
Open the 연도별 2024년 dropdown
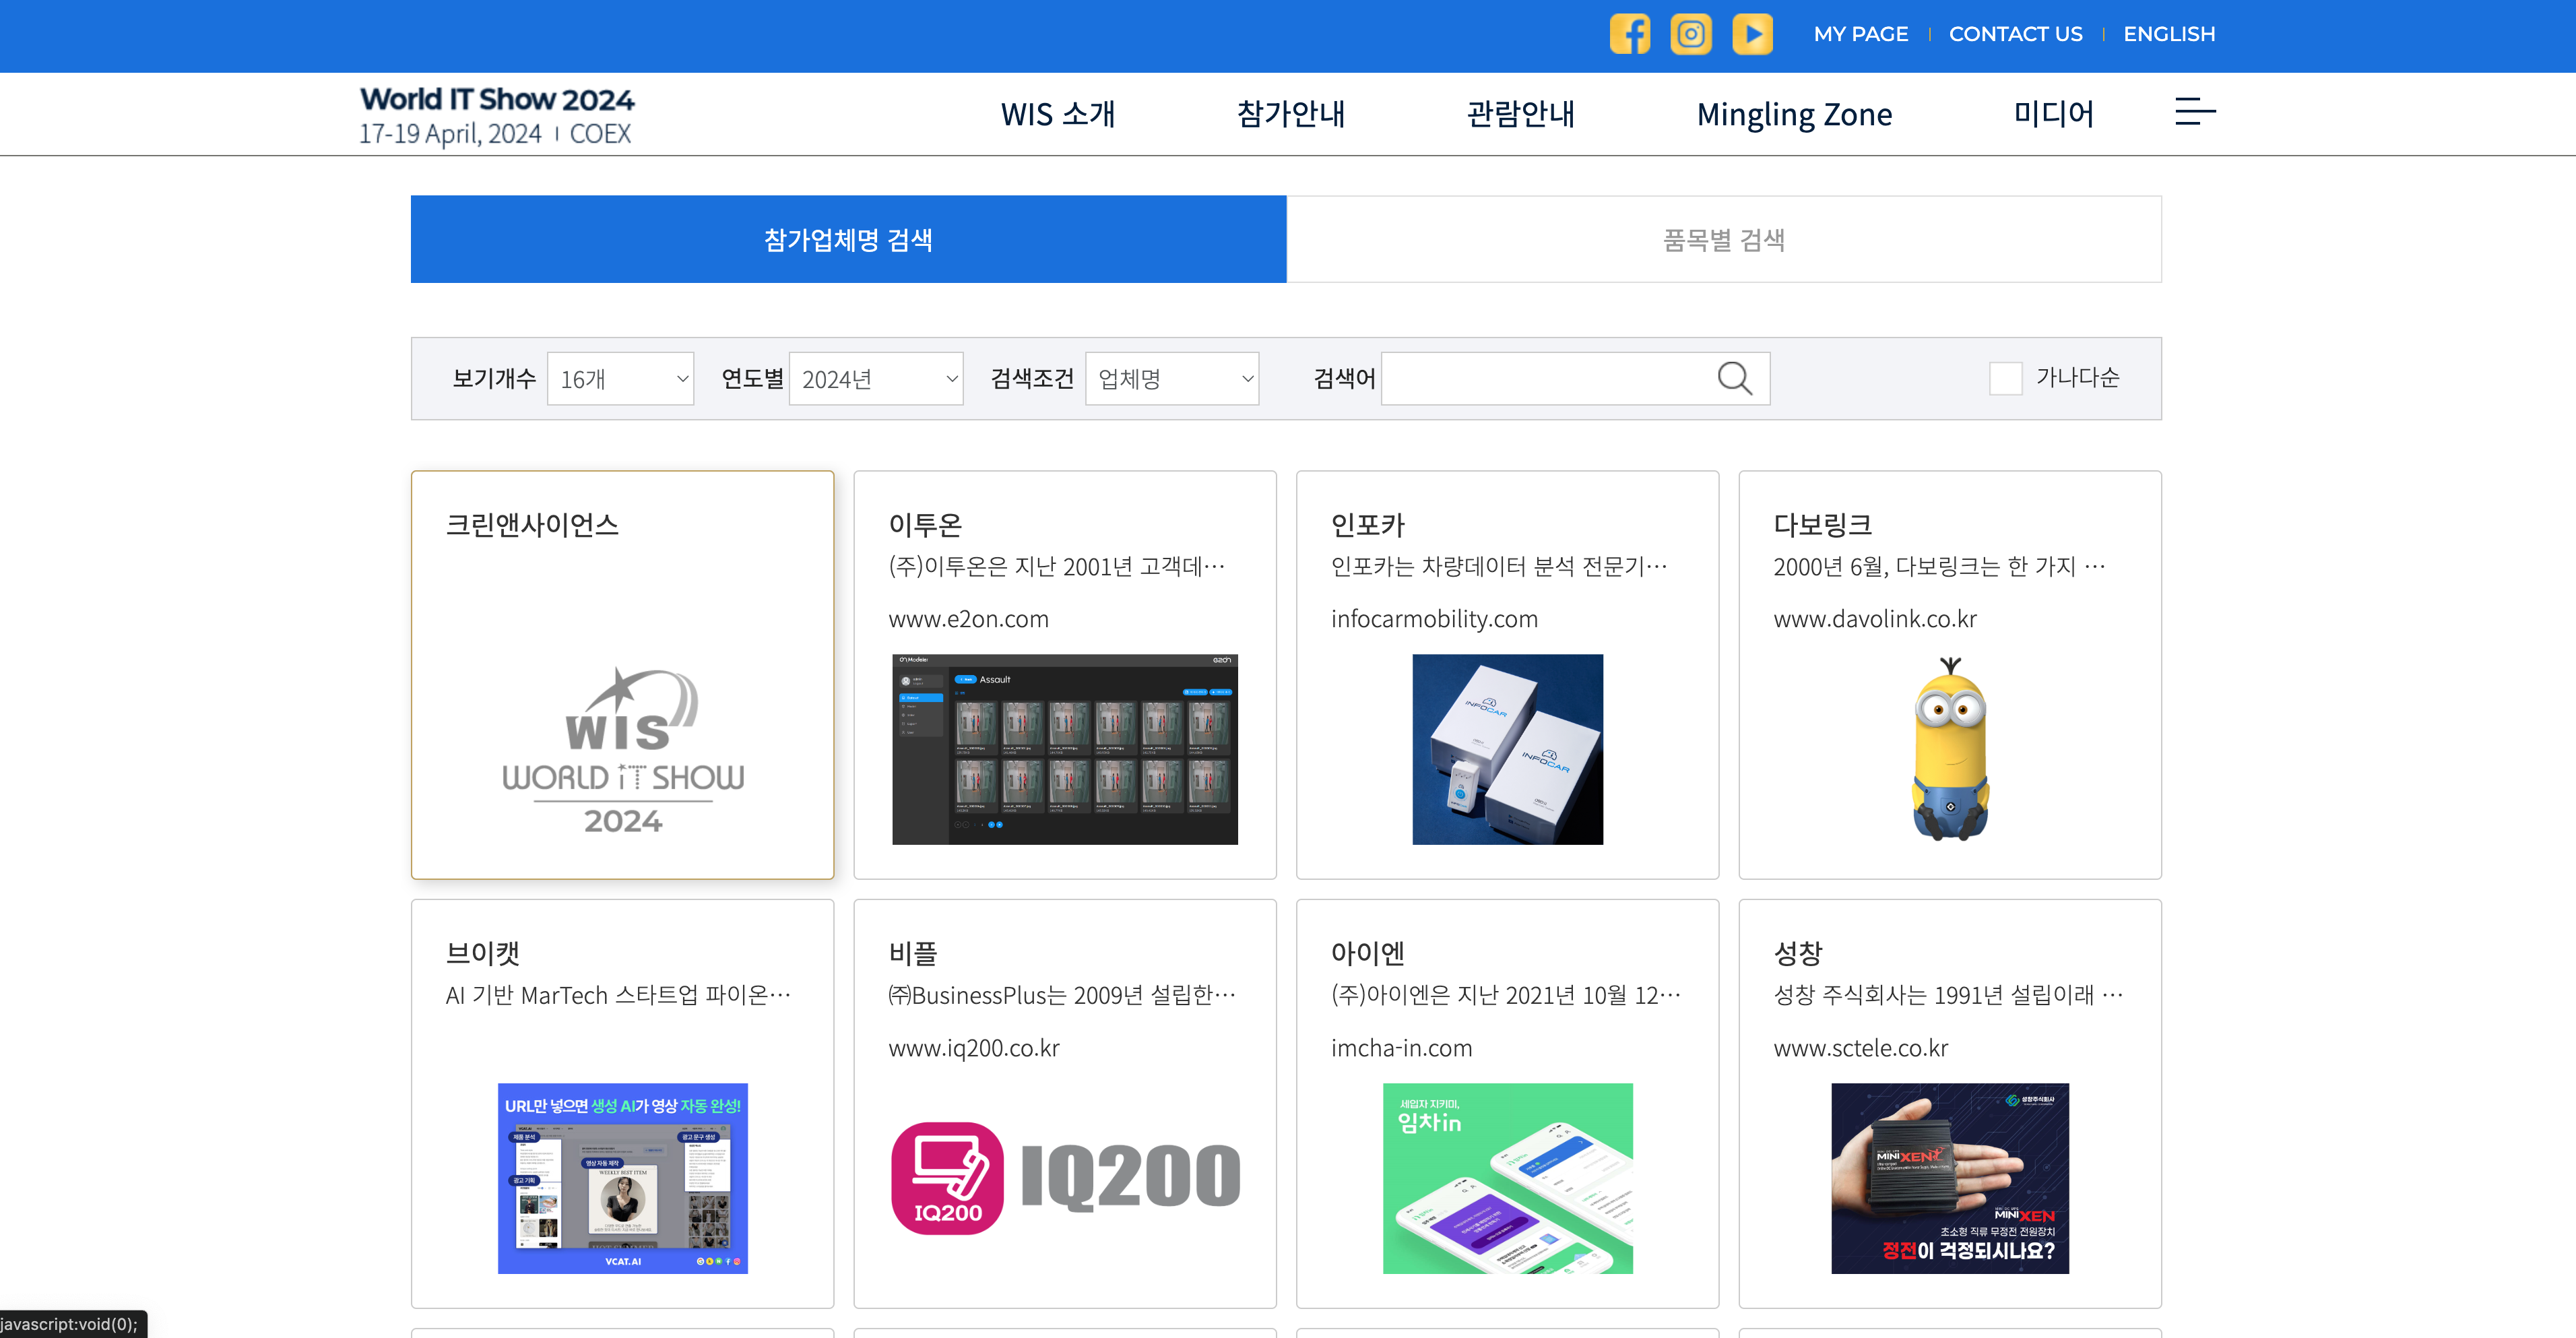click(x=876, y=379)
